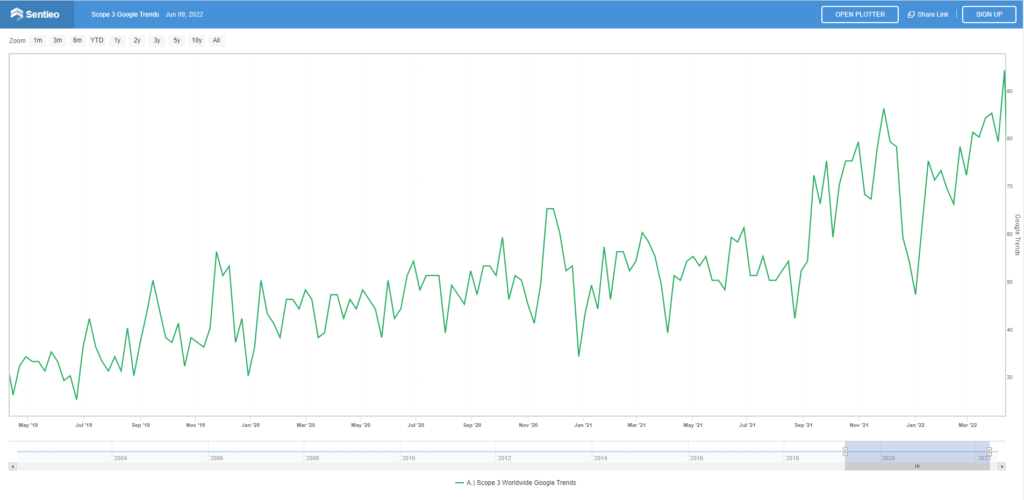Set zoom range to 3m
Image resolution: width=1024 pixels, height=500 pixels.
coord(57,40)
